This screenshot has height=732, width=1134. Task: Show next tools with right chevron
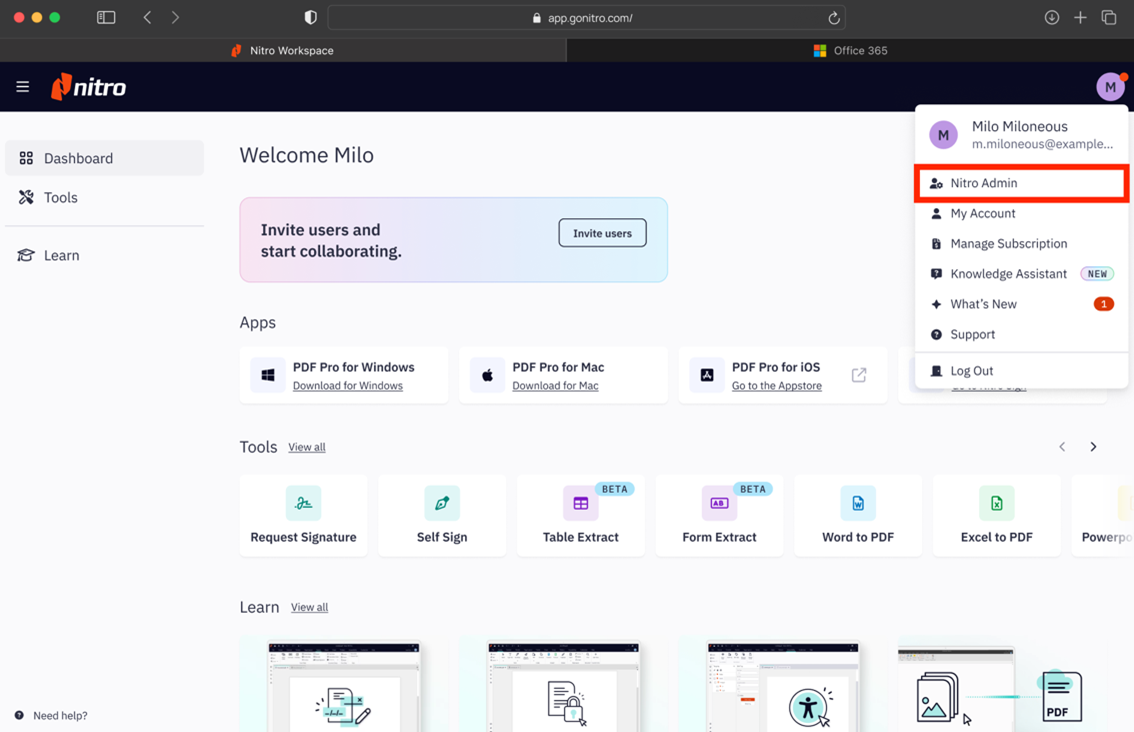coord(1093,447)
